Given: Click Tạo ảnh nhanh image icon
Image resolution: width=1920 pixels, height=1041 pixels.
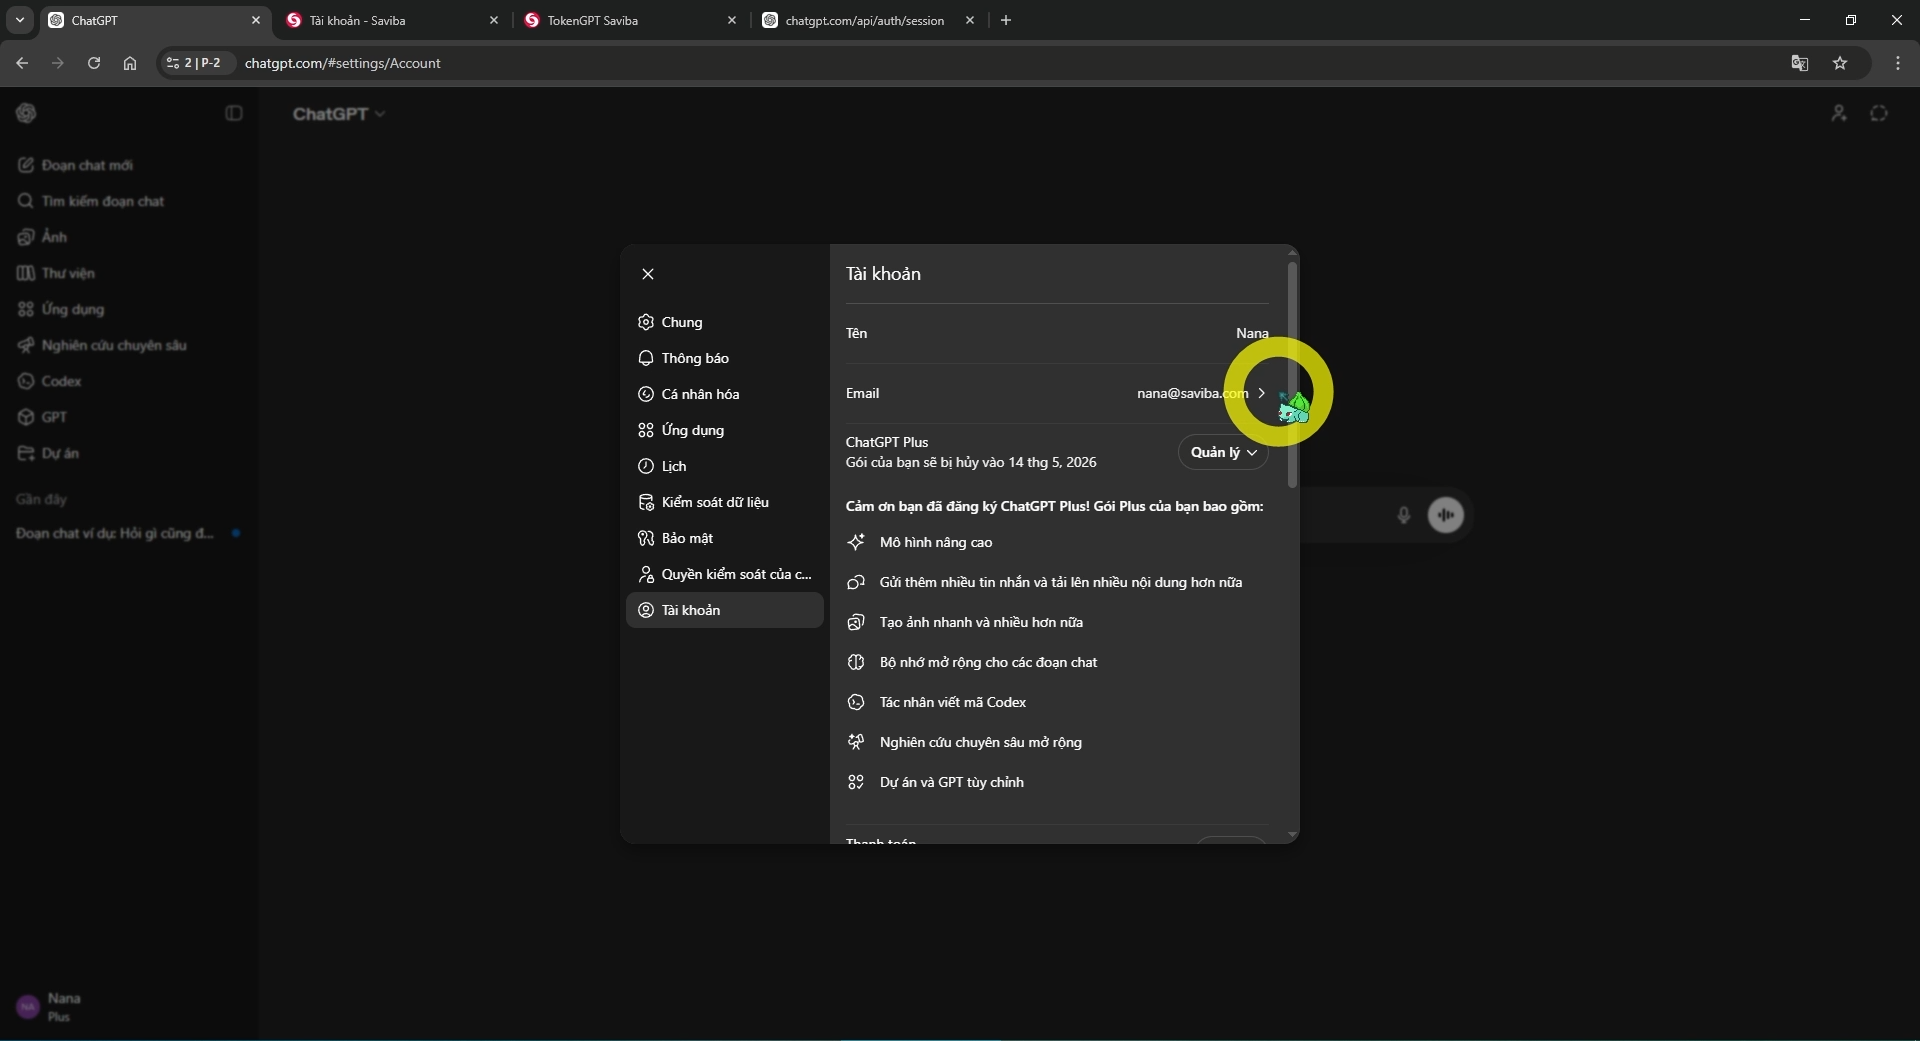Looking at the screenshot, I should coord(856,622).
